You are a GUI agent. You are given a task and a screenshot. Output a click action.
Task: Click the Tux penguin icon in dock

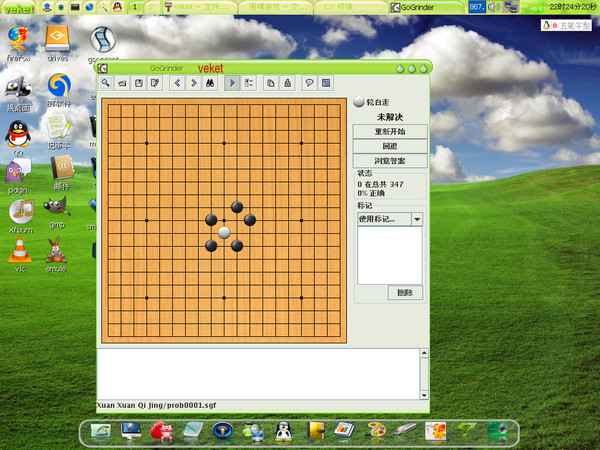coord(284,432)
